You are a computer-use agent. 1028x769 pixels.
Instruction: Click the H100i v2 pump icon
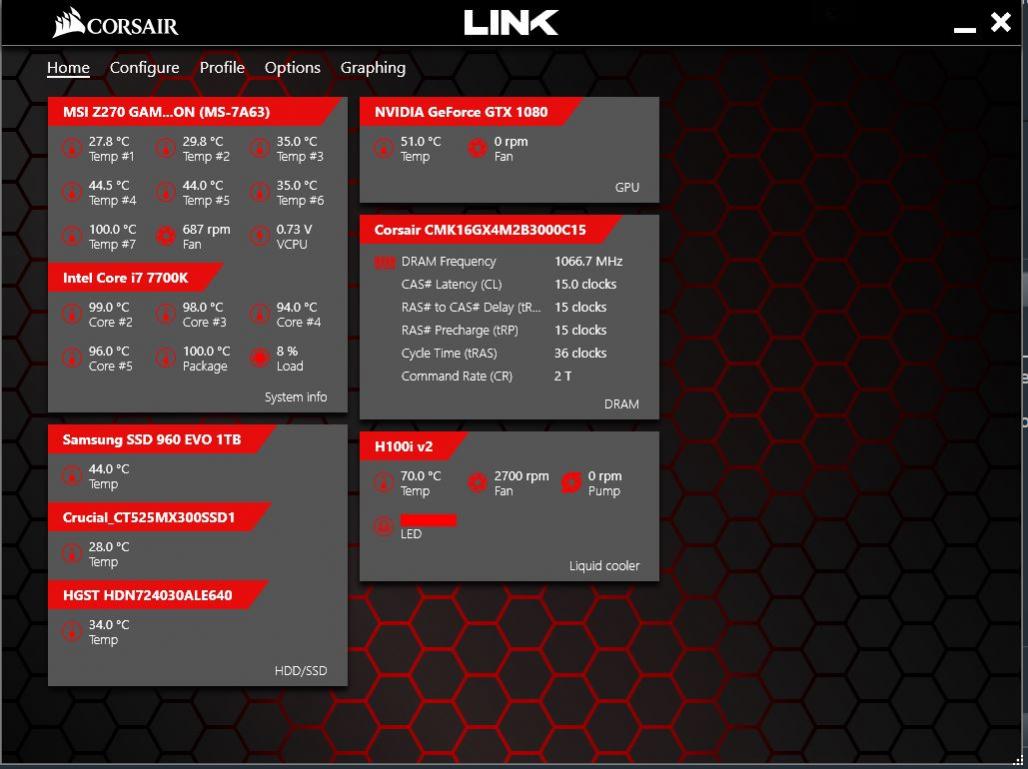pyautogui.click(x=571, y=483)
